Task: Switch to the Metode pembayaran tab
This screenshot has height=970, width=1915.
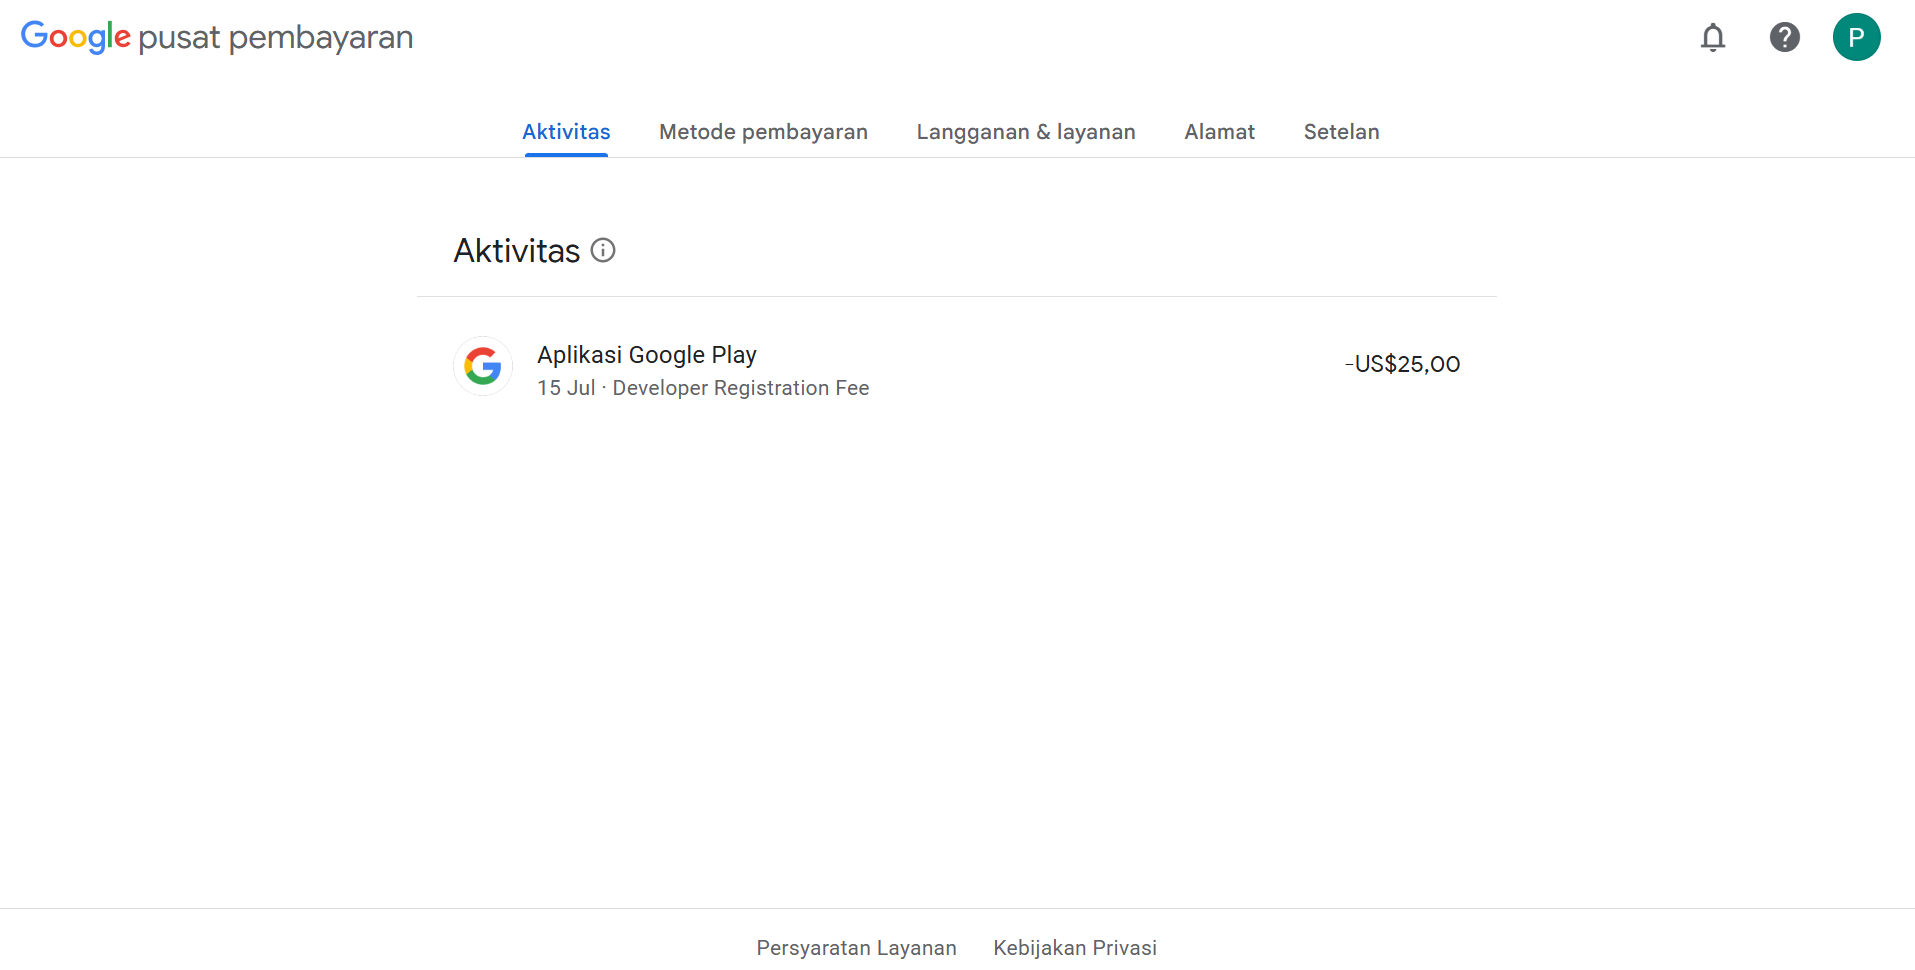Action: coord(763,132)
